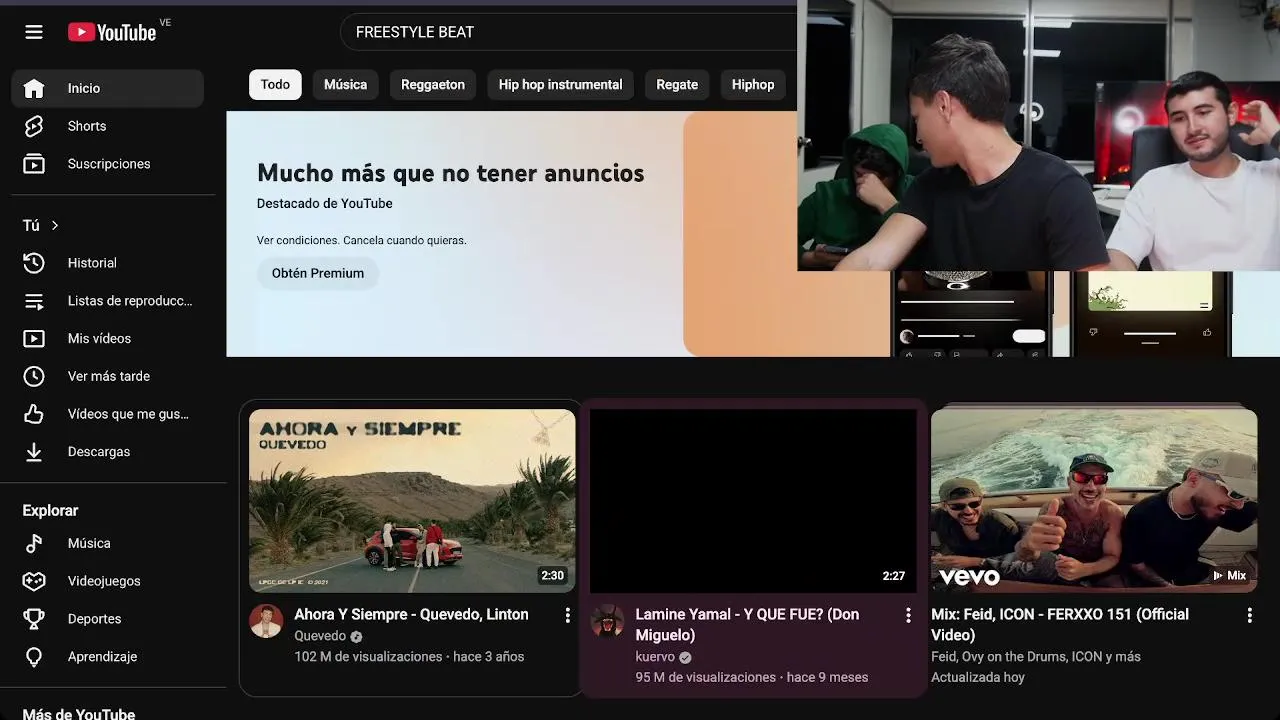Click the Obtén Premium button
Image resolution: width=1280 pixels, height=720 pixels.
point(318,273)
